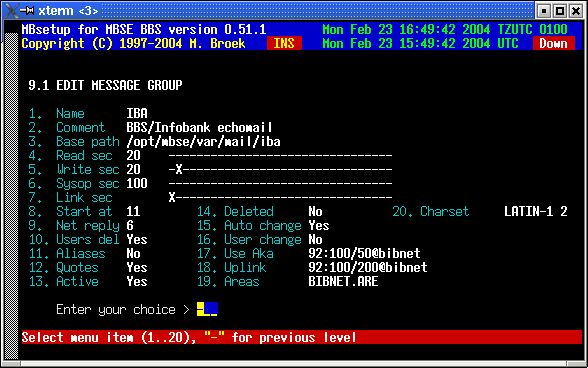Screen dimensions: 588x368
Task: Click the 92:100/200@bibnet uplink value
Action: click(x=368, y=268)
